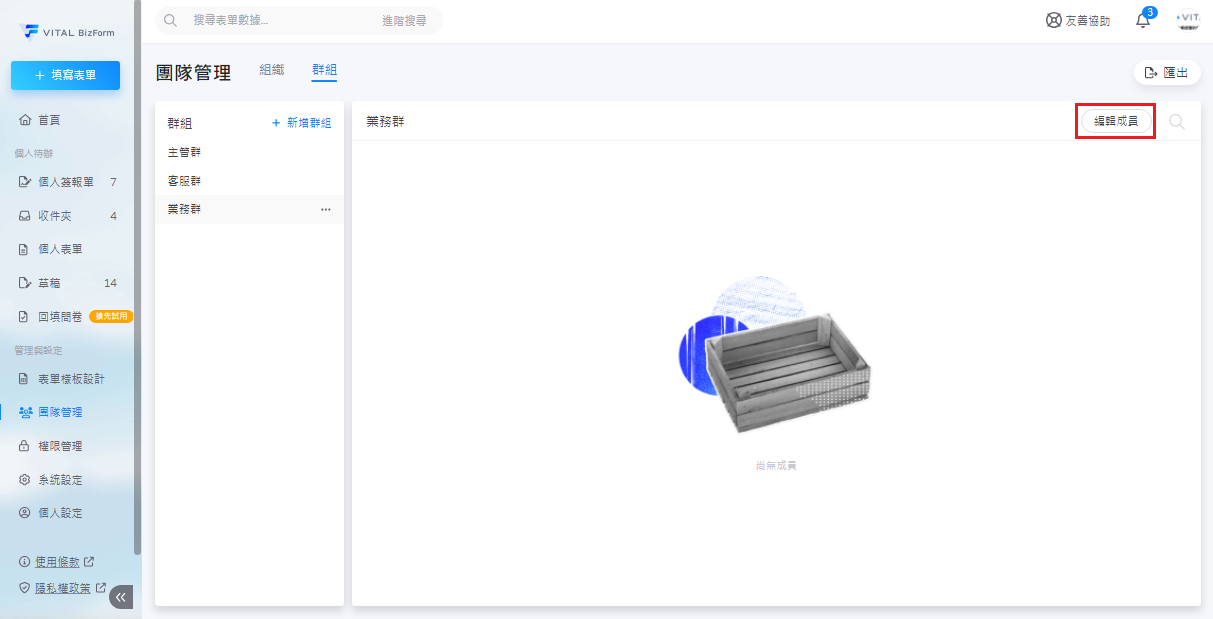Click the 搜尋表單數據 search field
The height and width of the screenshot is (619, 1213).
point(270,20)
